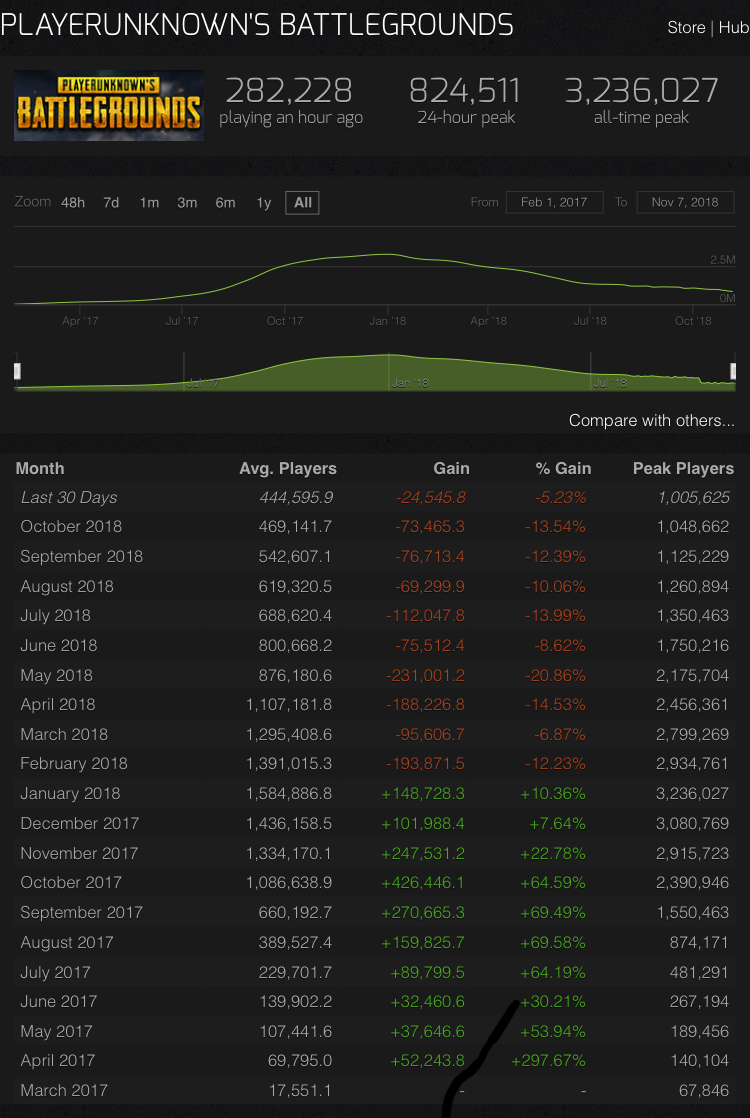
Task: Set chart zoom to 3m
Action: [187, 202]
